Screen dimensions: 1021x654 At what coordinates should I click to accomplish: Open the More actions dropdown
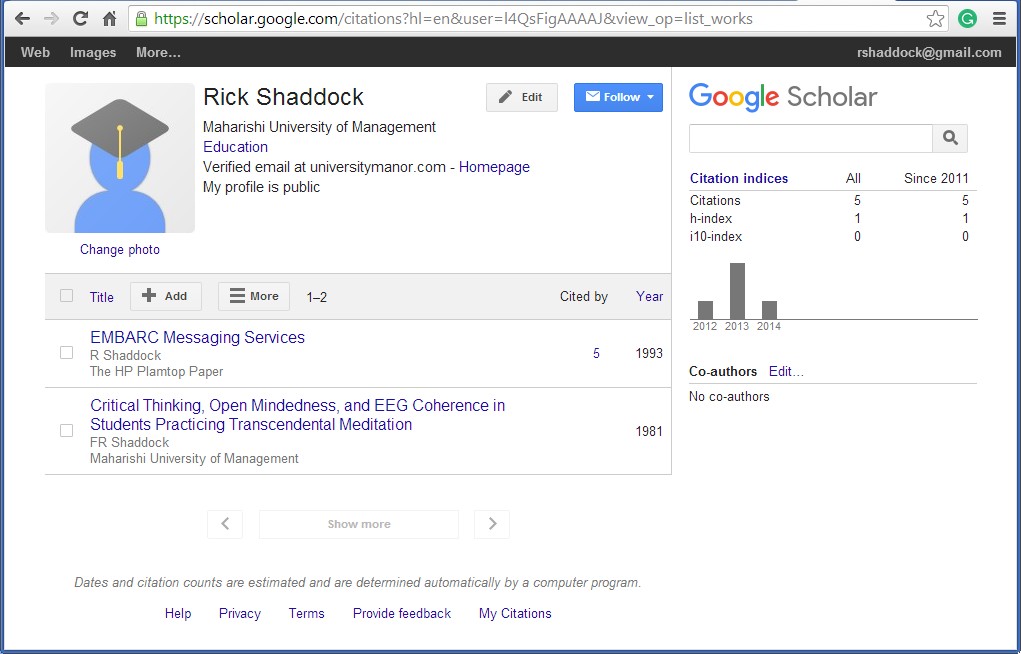click(x=254, y=296)
